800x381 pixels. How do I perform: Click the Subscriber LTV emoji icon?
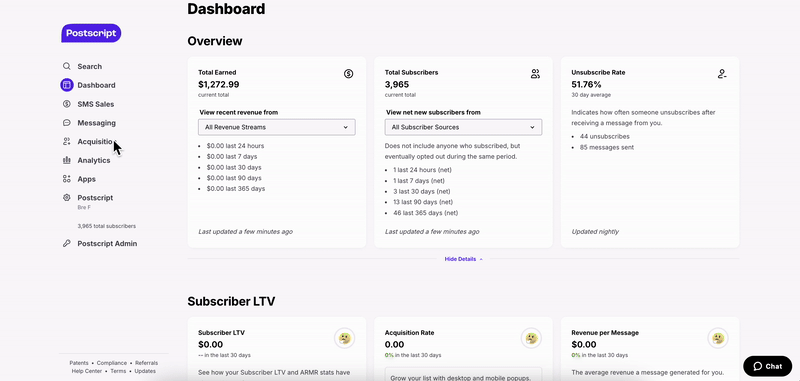[x=344, y=338]
